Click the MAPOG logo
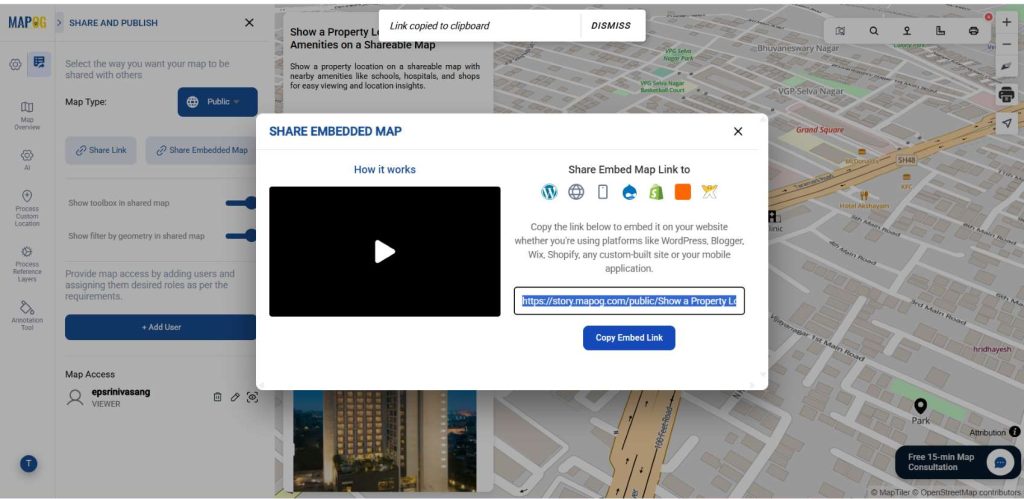The width and height of the screenshot is (1024, 499). pyautogui.click(x=27, y=23)
